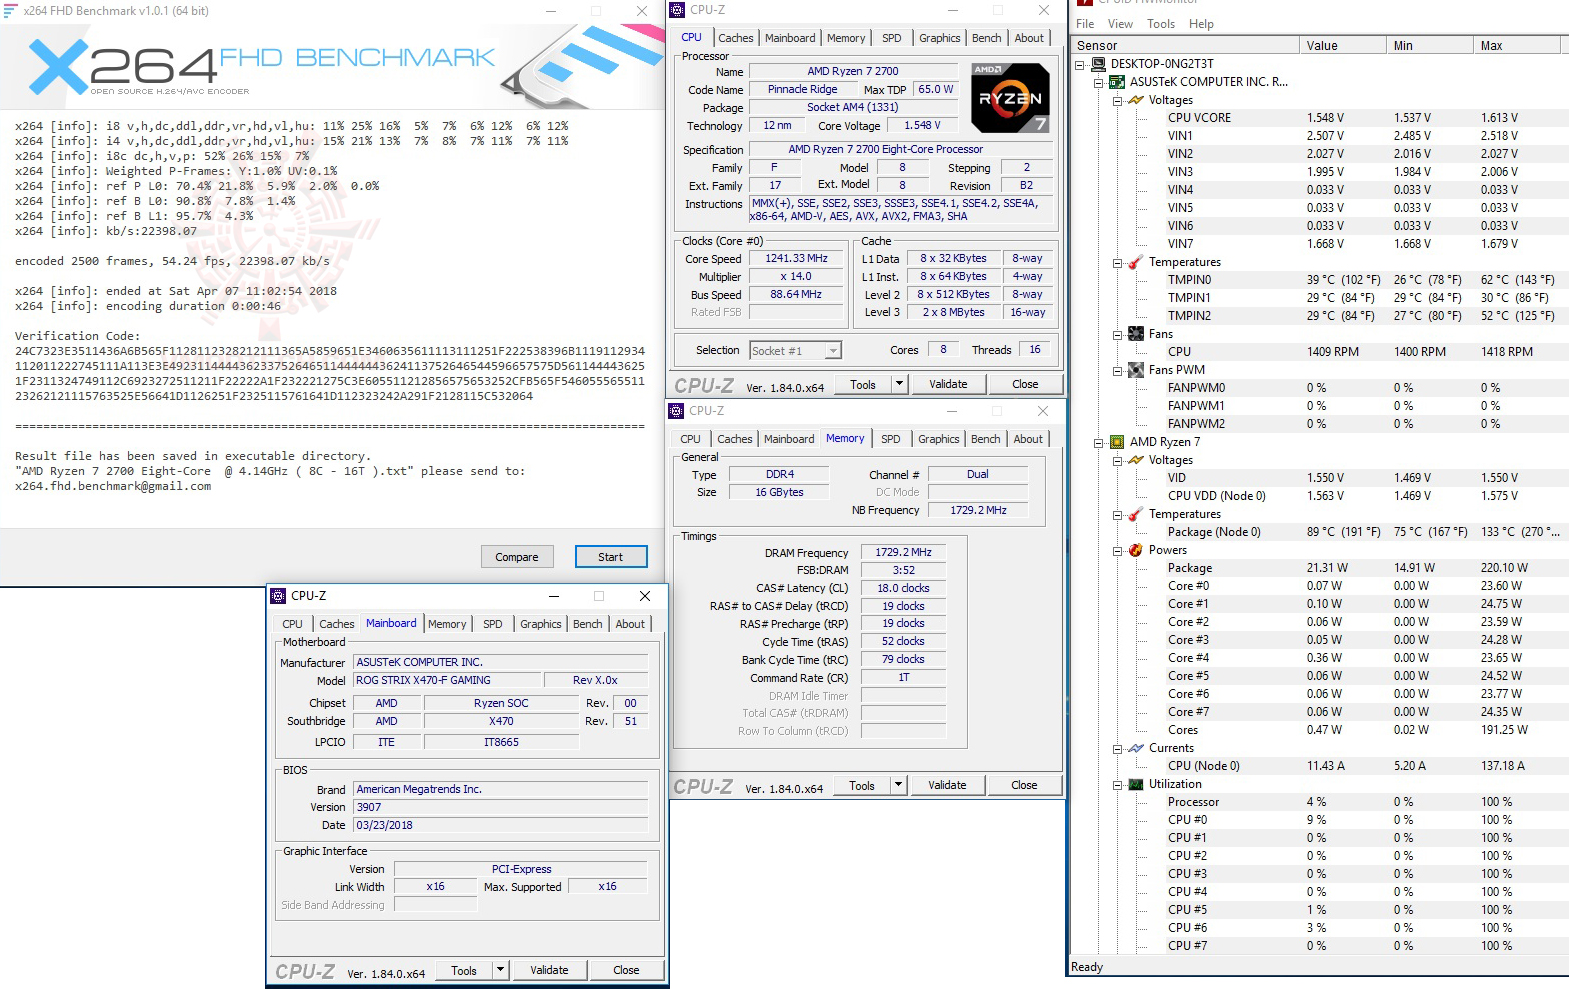Collapse the Powers node
The height and width of the screenshot is (989, 1569).
point(1117,550)
